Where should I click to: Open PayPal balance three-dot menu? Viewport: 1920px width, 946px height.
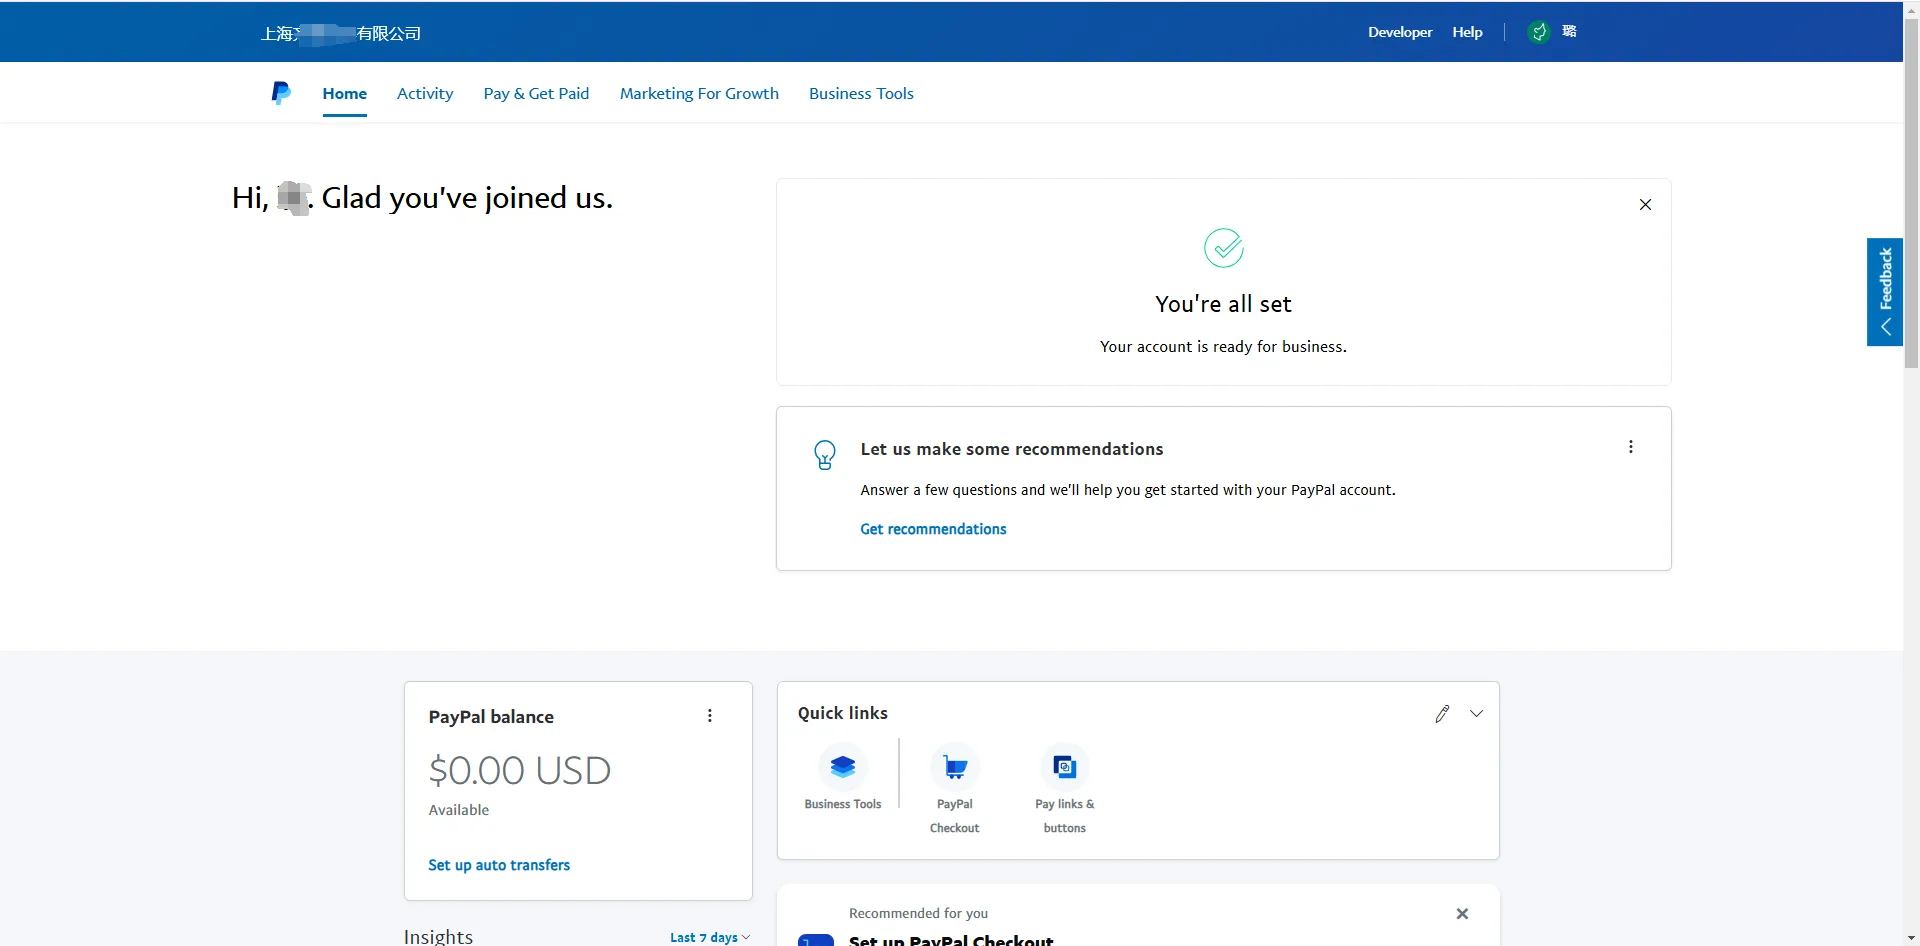710,716
